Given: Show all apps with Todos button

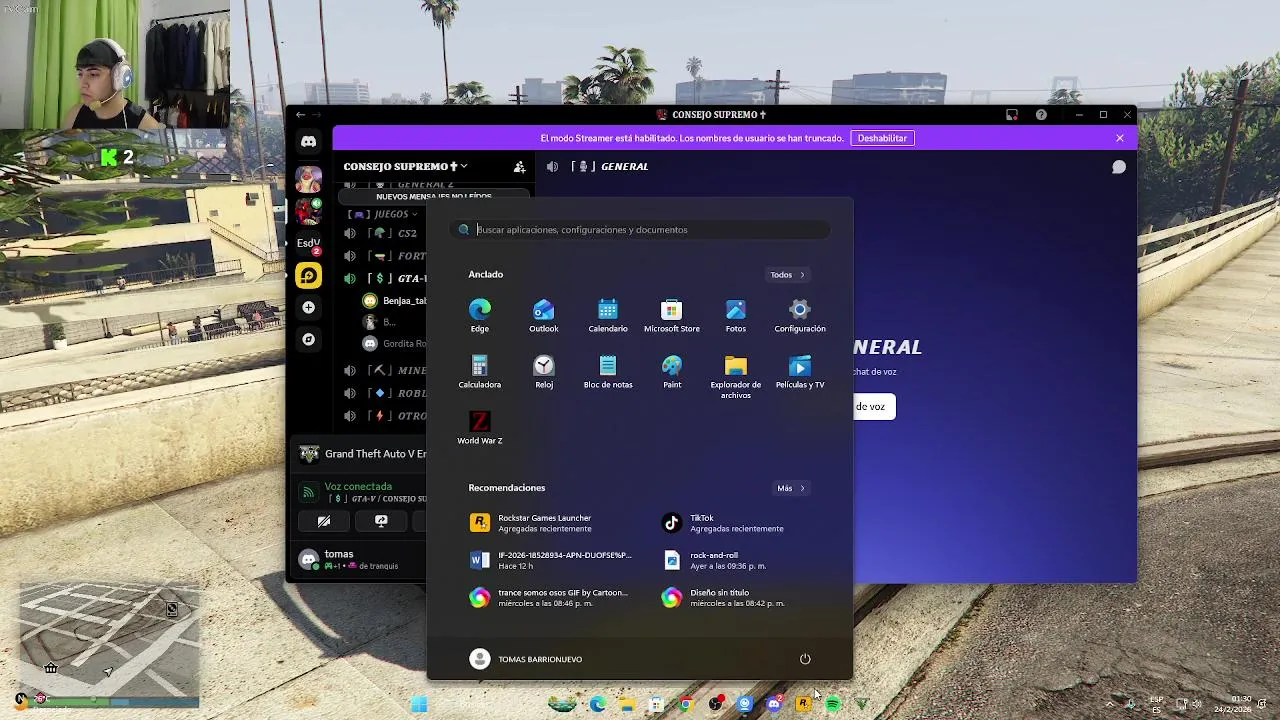Looking at the screenshot, I should coord(787,275).
